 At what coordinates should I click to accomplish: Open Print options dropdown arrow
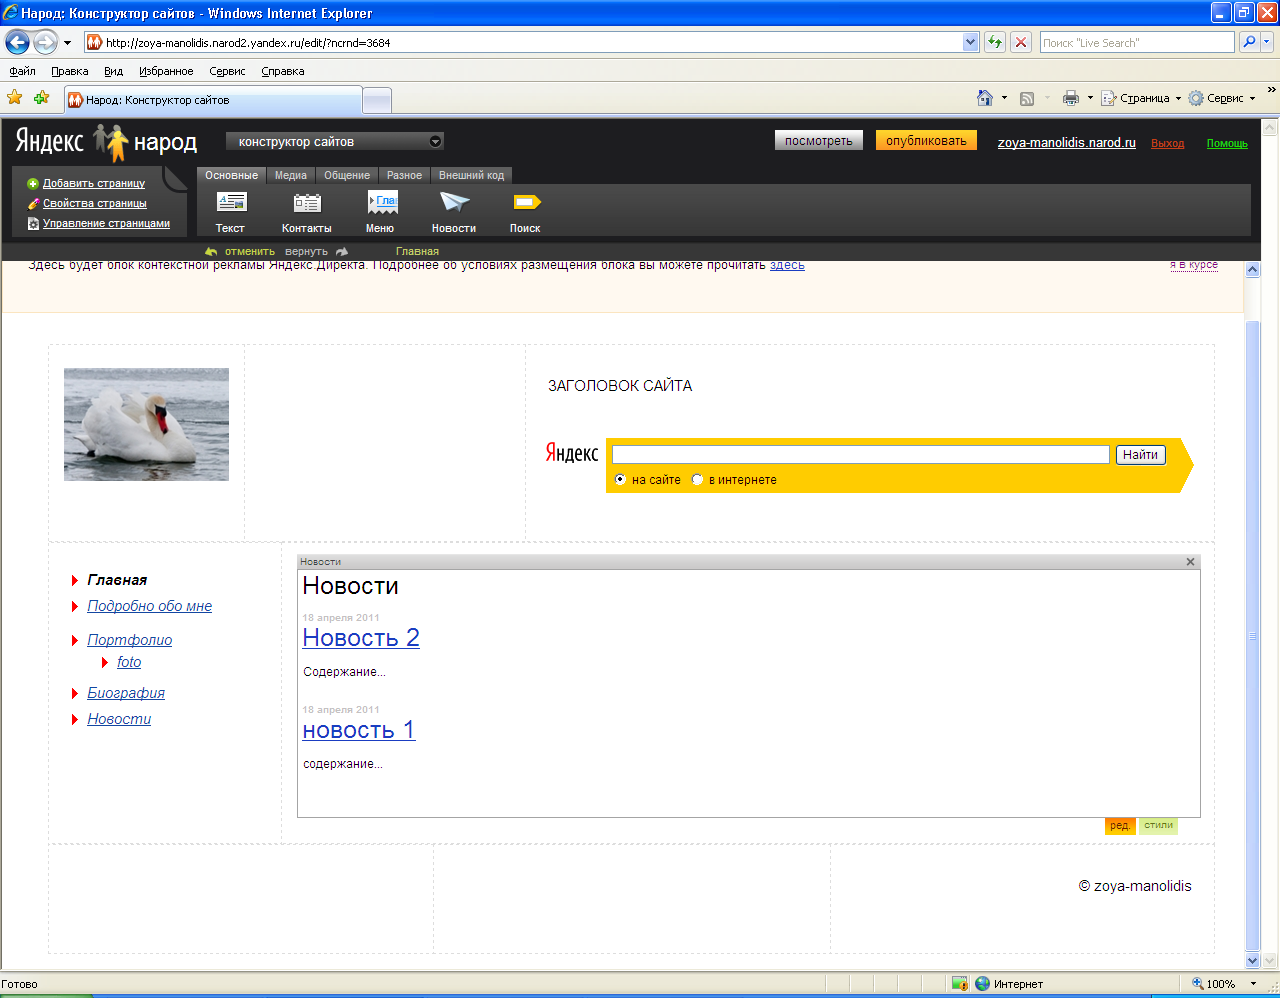pyautogui.click(x=1090, y=98)
